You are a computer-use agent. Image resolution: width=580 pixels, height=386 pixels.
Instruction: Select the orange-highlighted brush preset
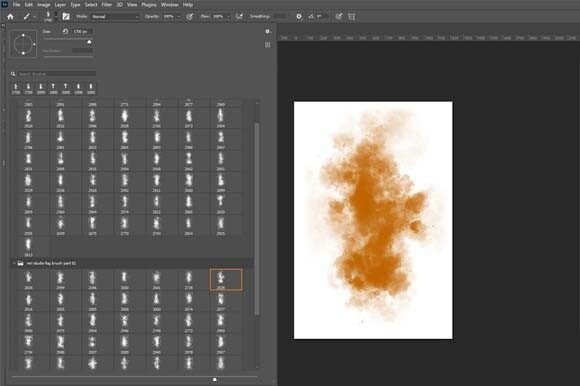click(226, 280)
